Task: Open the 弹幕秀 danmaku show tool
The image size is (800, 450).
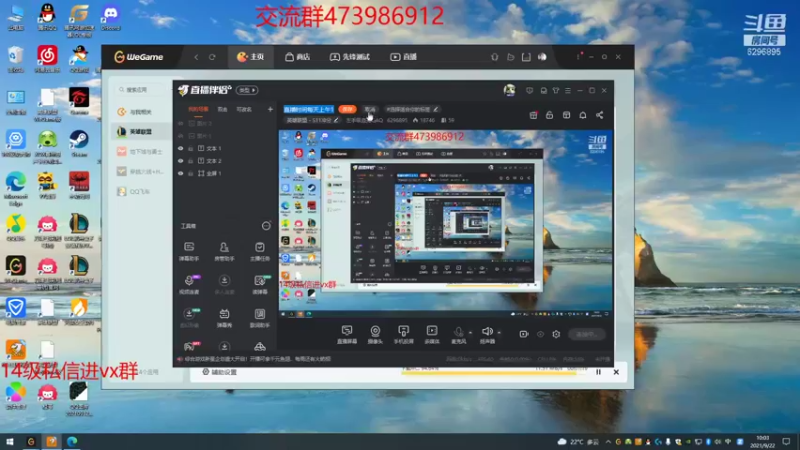Action: click(x=224, y=317)
